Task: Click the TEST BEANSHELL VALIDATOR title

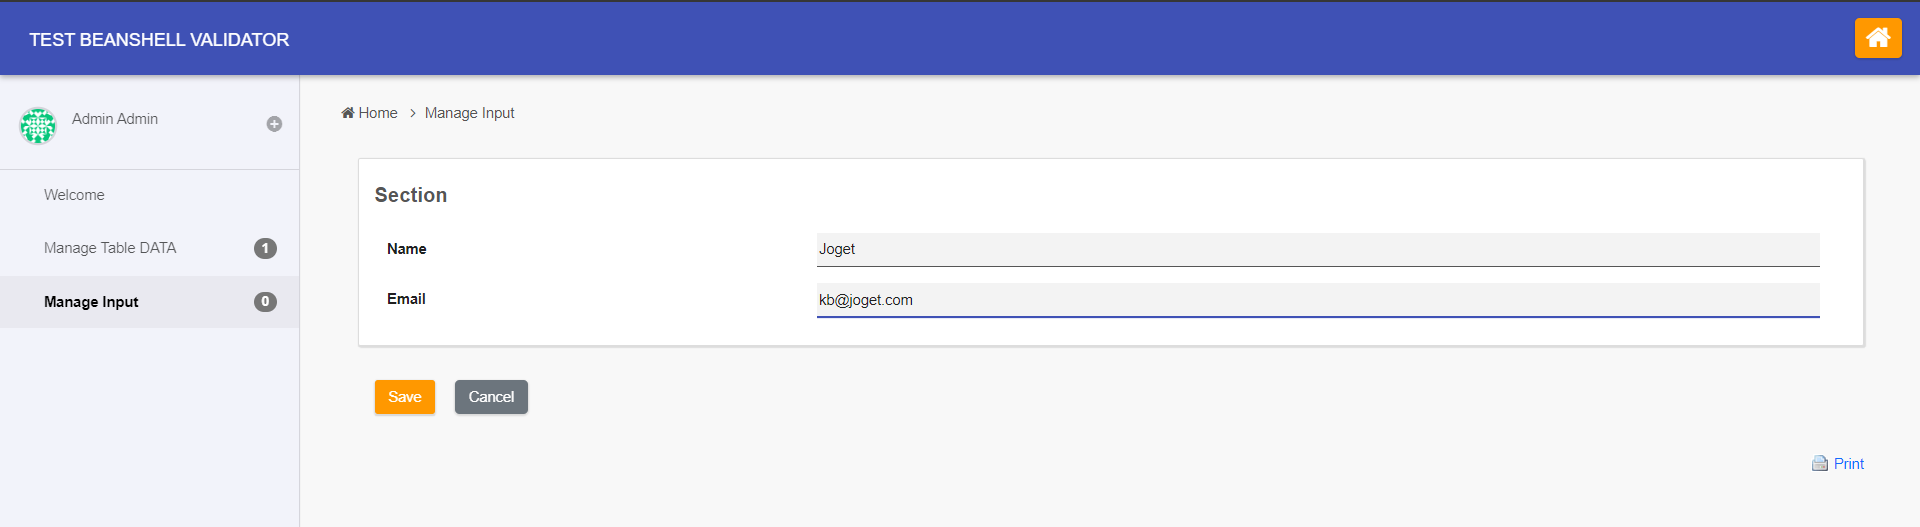Action: (x=159, y=40)
